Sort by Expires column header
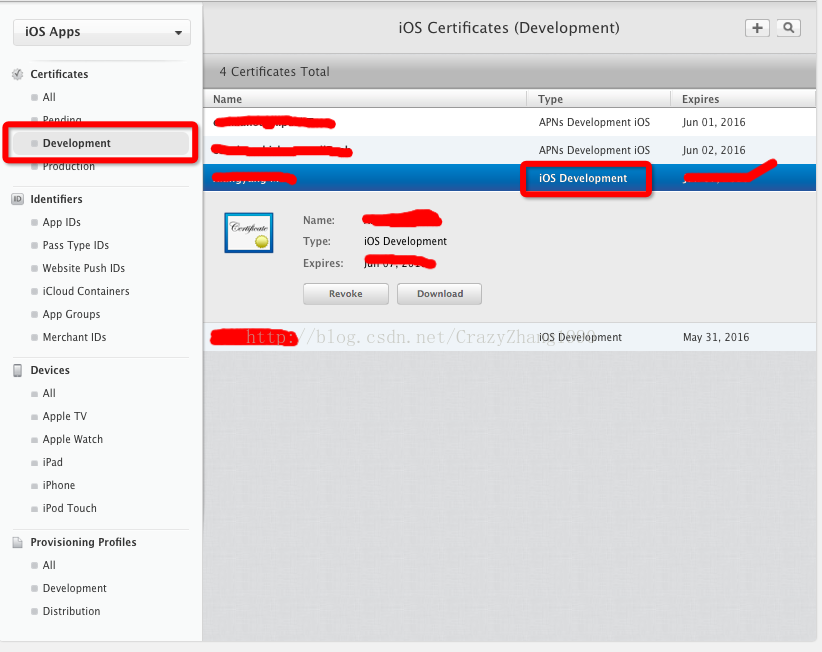822x652 pixels. (x=700, y=99)
